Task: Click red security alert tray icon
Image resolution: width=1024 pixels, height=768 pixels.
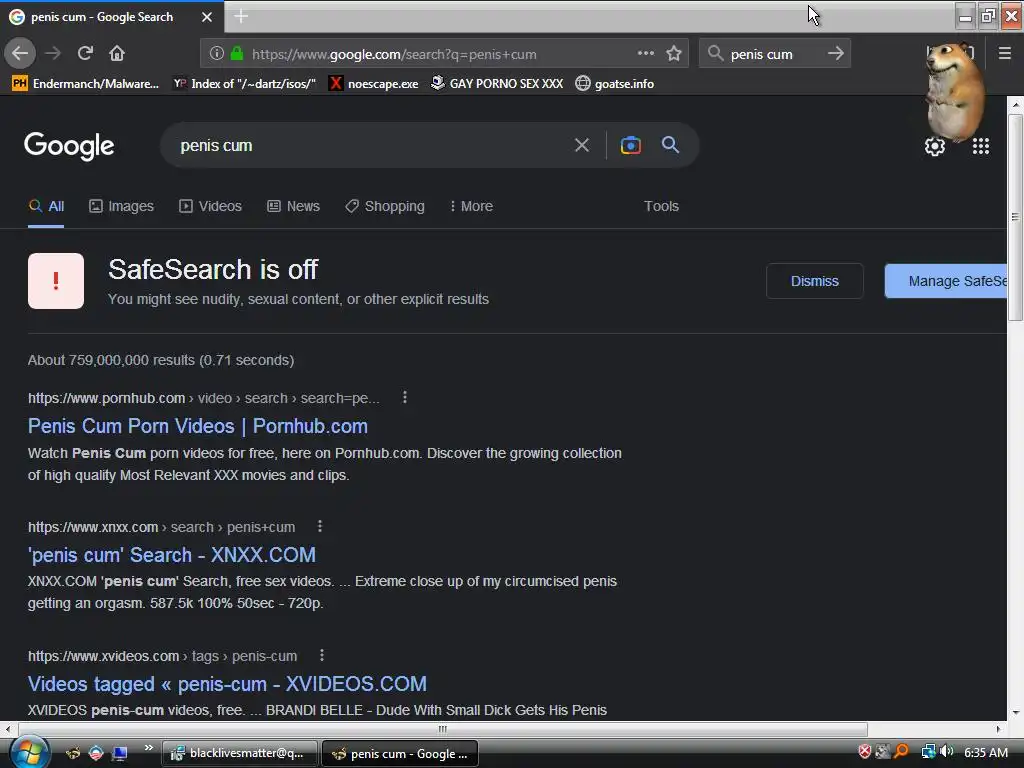Action: 865,752
